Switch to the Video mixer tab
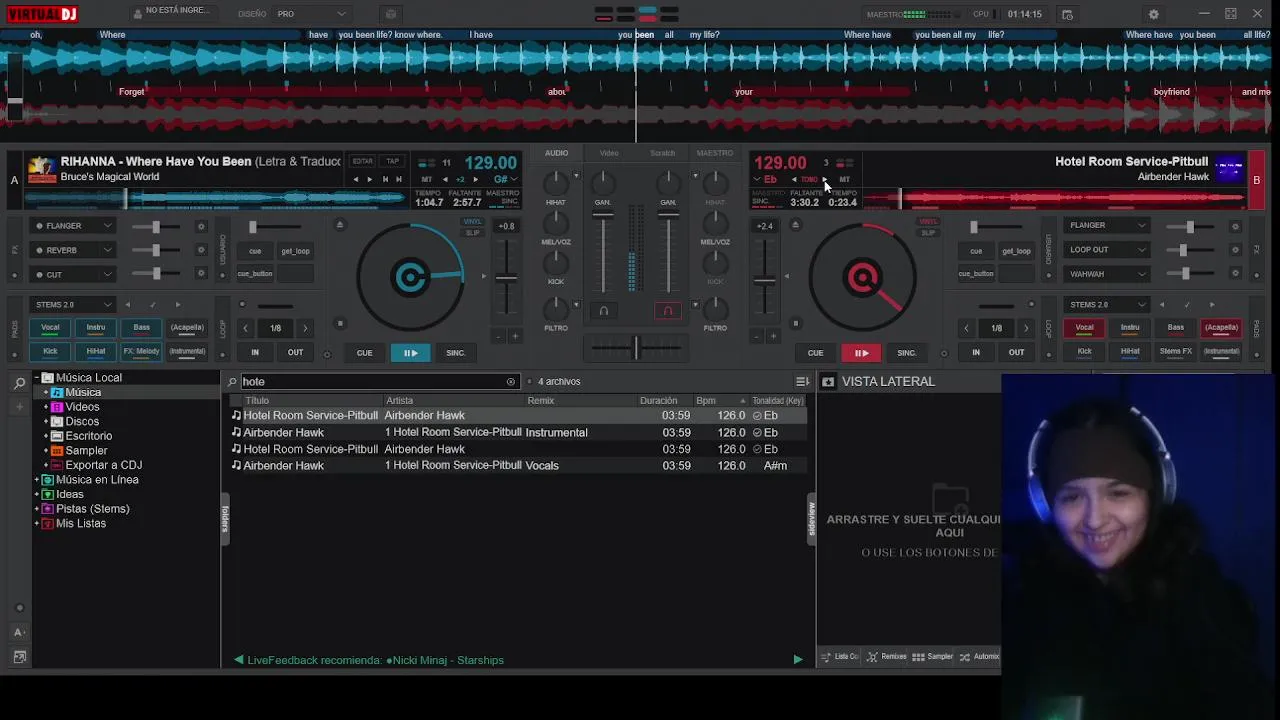The image size is (1280, 720). 609,153
